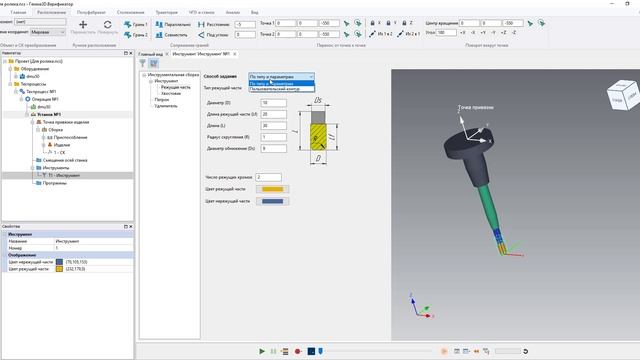Switch to the Траектории ribbon tab

[x=167, y=12]
